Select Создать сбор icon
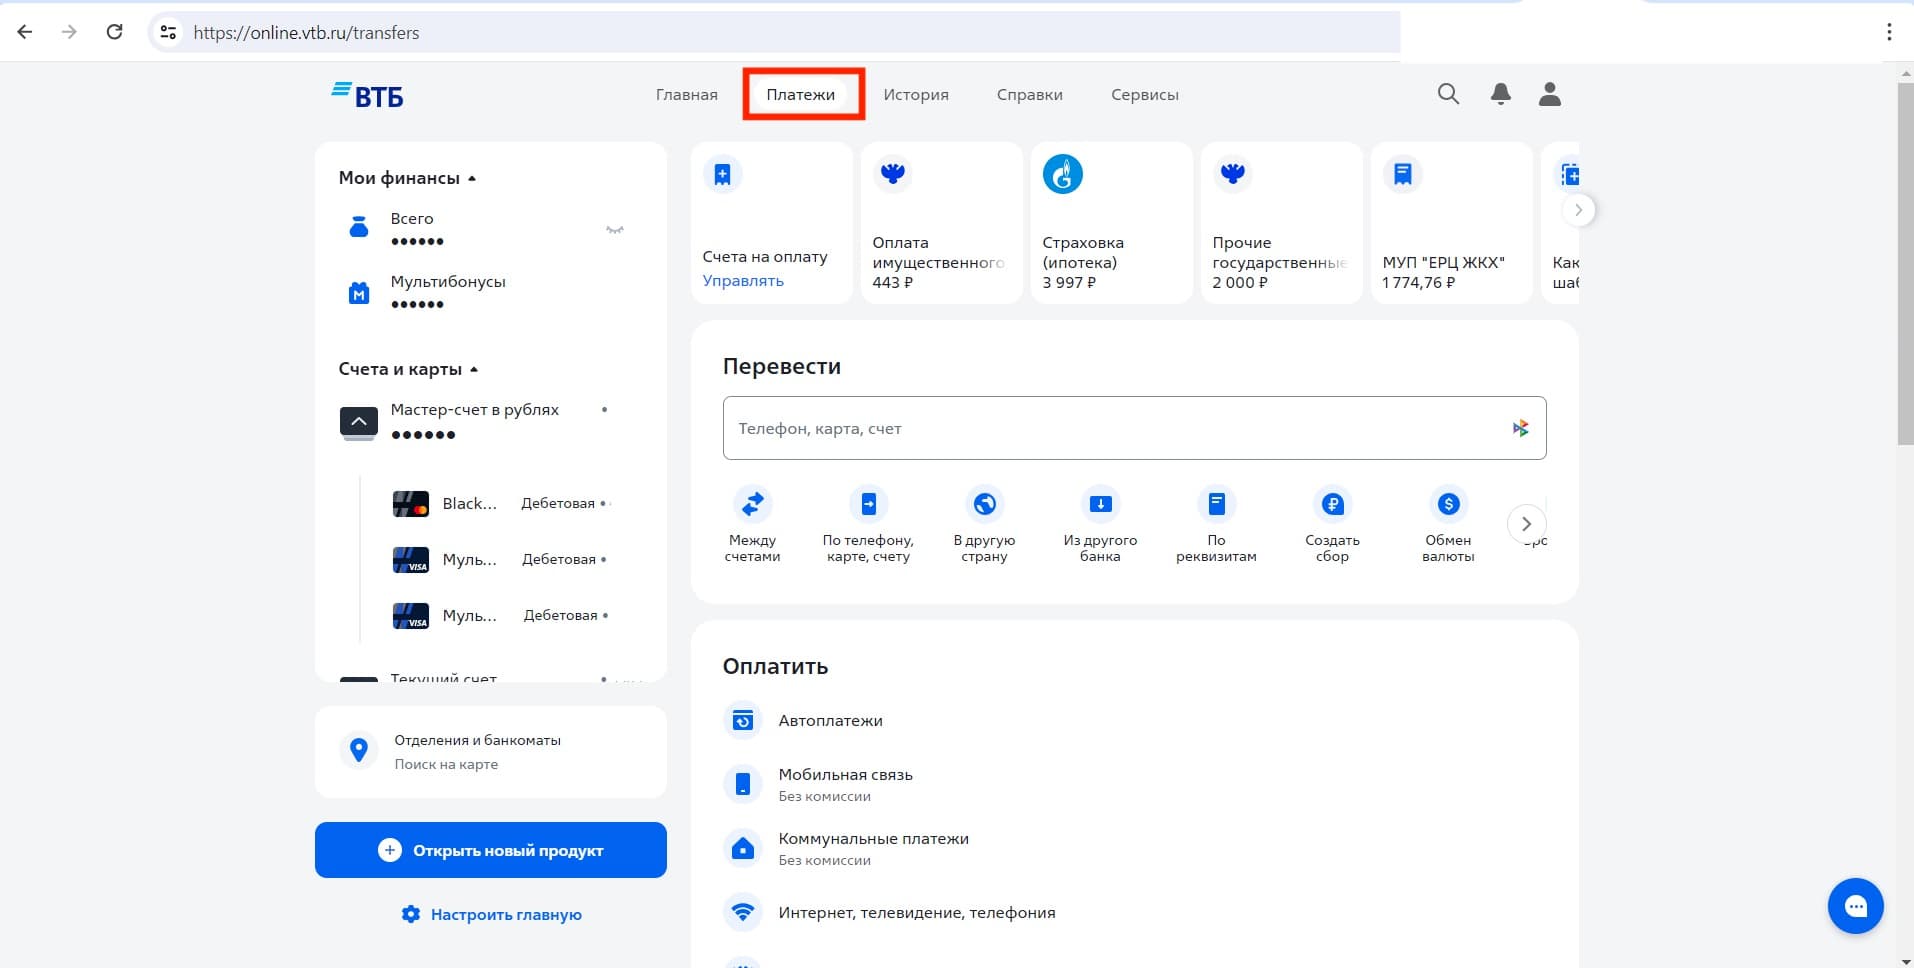The height and width of the screenshot is (968, 1914). 1332,504
